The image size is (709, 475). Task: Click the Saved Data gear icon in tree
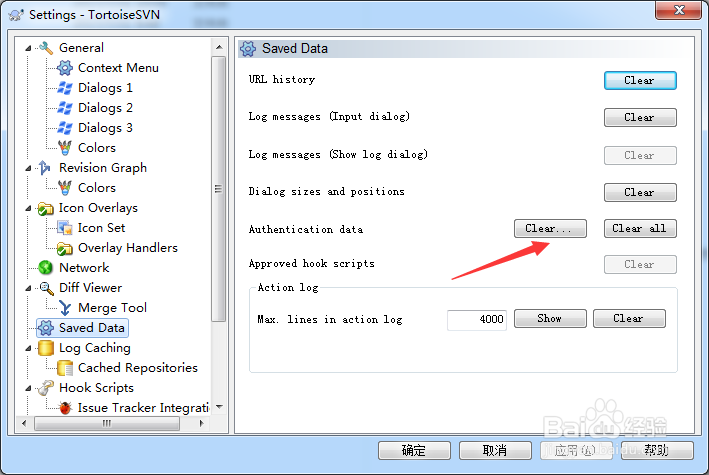click(x=46, y=328)
